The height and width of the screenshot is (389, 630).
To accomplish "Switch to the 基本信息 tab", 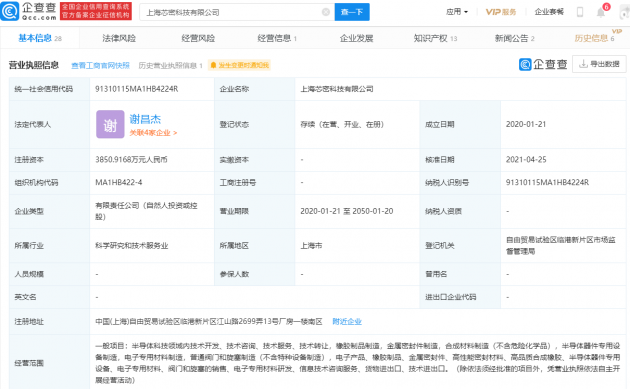I will (x=40, y=38).
